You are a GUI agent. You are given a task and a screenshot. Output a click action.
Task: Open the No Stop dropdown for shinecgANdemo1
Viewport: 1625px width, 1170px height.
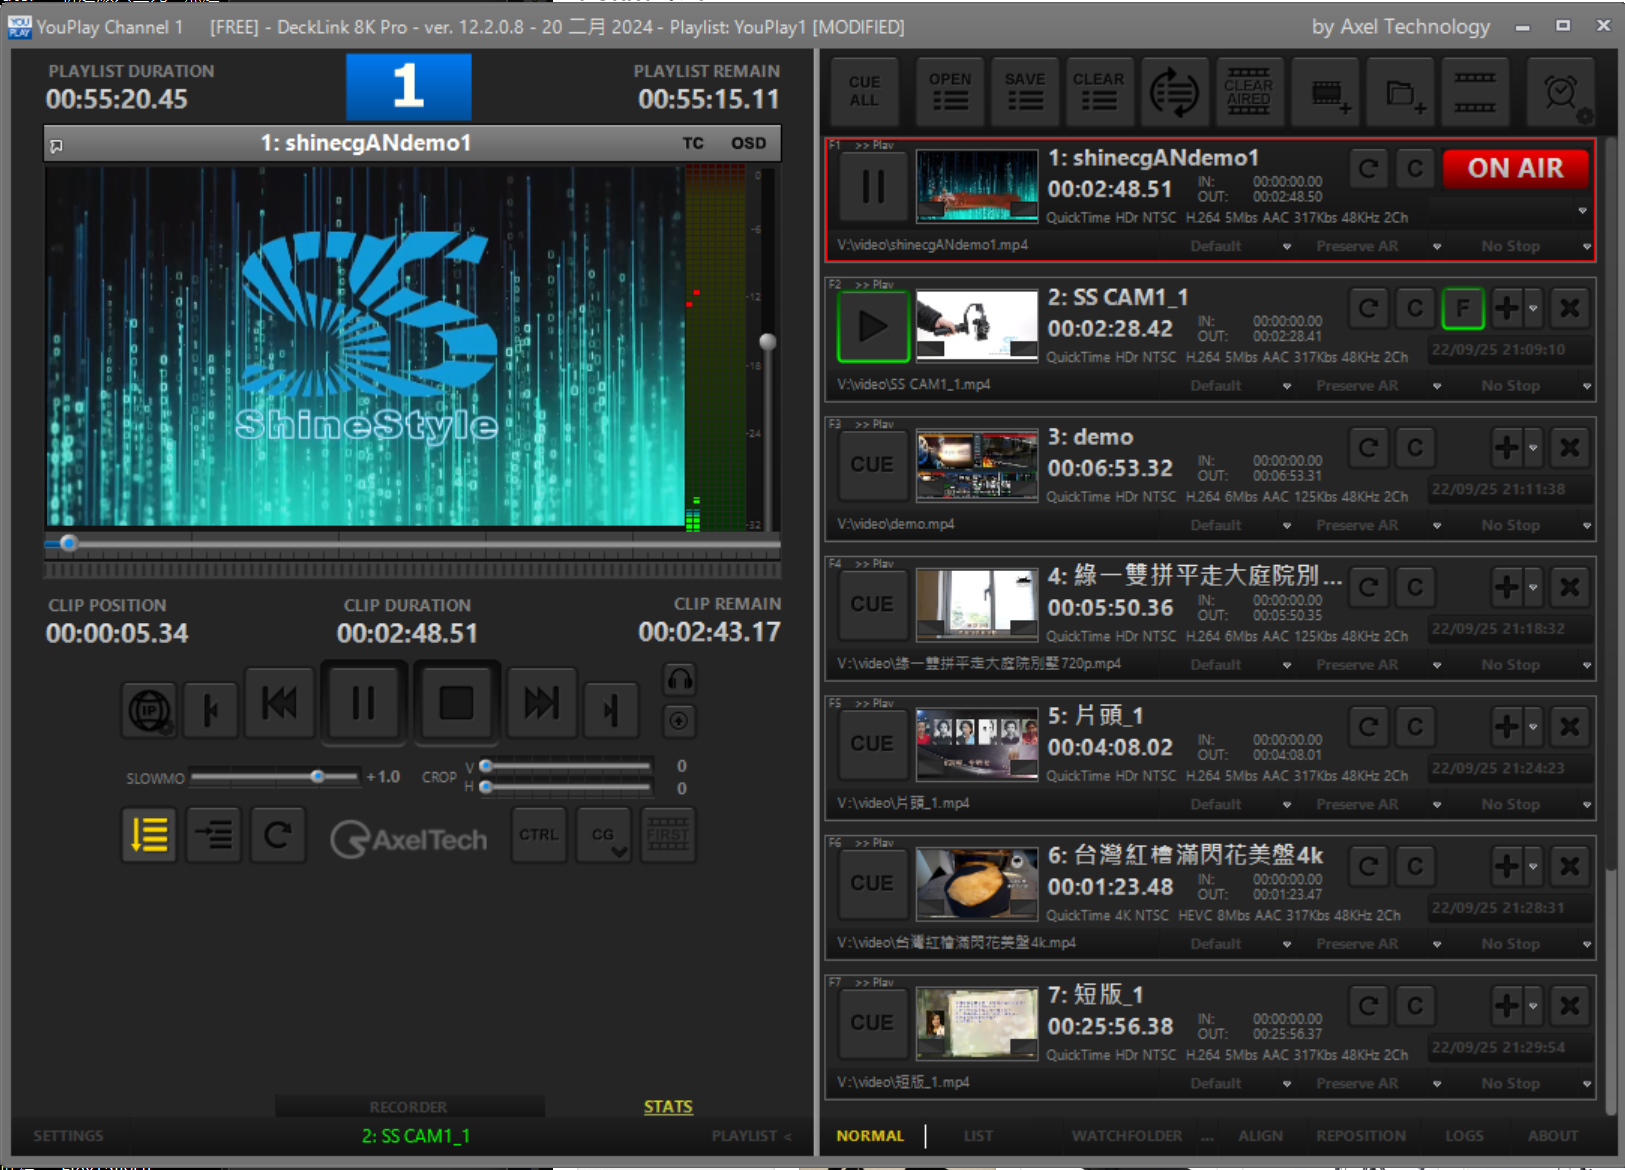[x=1586, y=246]
